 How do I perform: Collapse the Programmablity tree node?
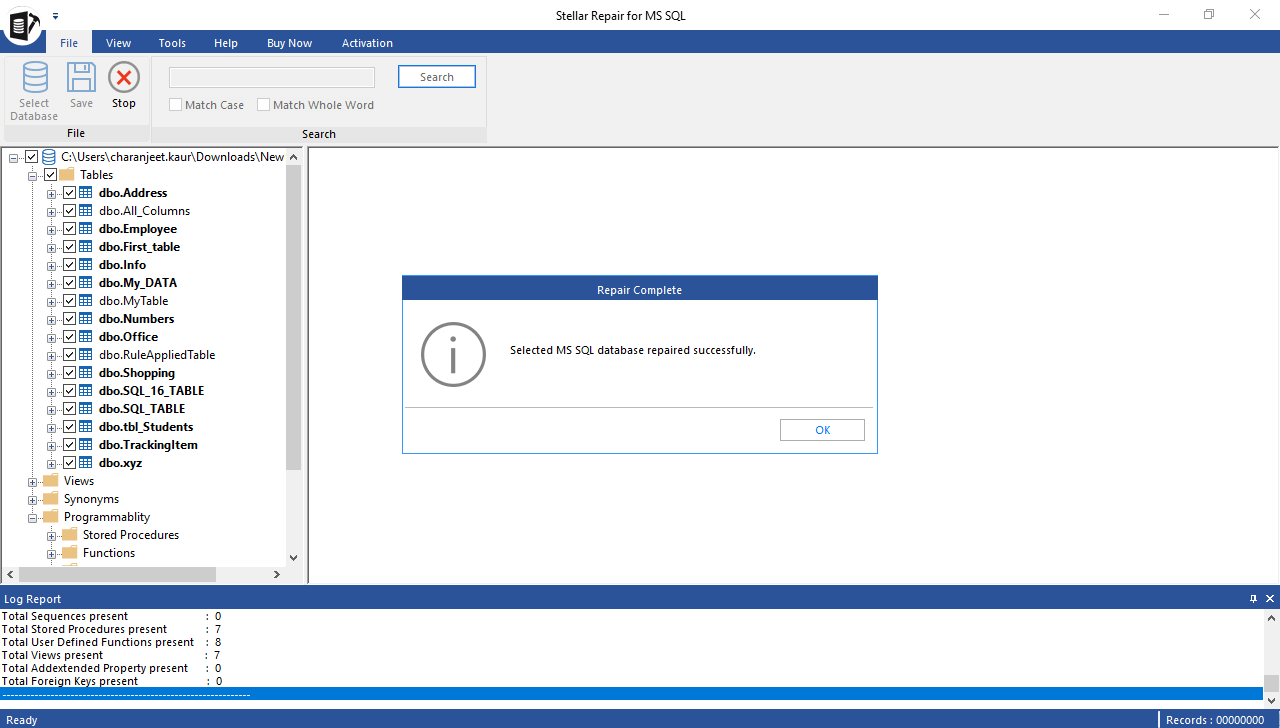pyautogui.click(x=33, y=517)
